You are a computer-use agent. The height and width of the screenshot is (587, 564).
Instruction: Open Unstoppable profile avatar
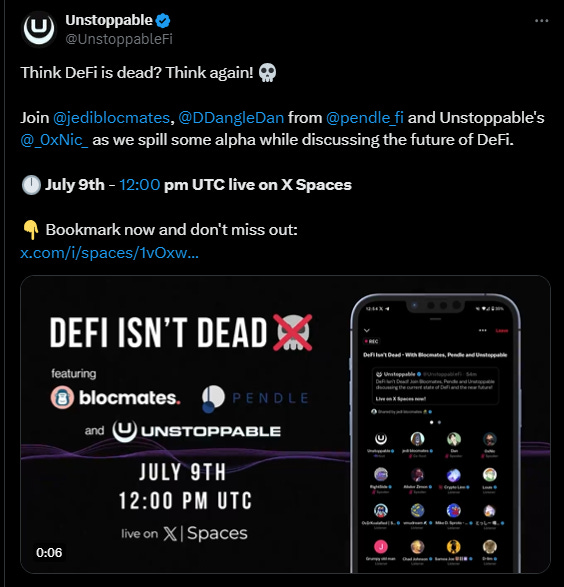tap(39, 29)
